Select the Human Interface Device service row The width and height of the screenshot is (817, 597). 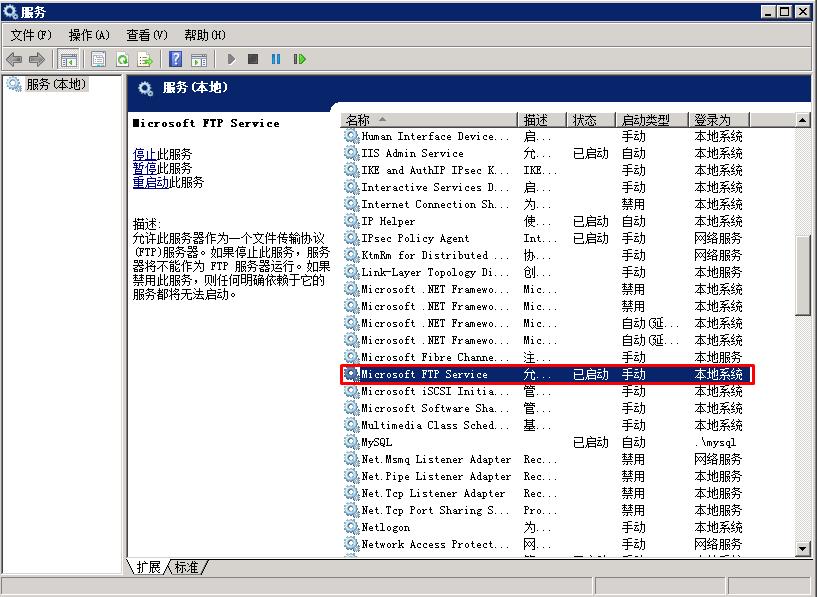tap(546, 136)
